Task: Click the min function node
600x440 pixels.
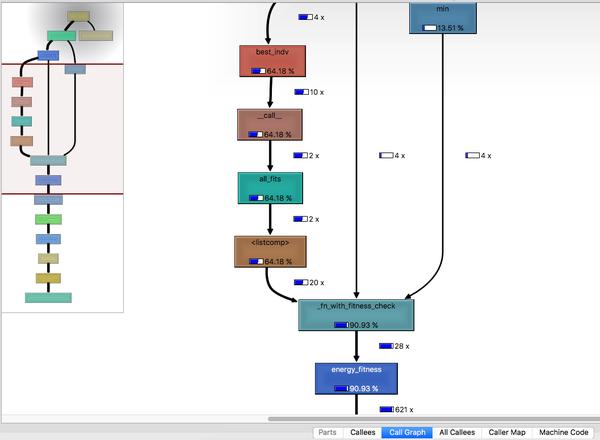Action: (443, 18)
